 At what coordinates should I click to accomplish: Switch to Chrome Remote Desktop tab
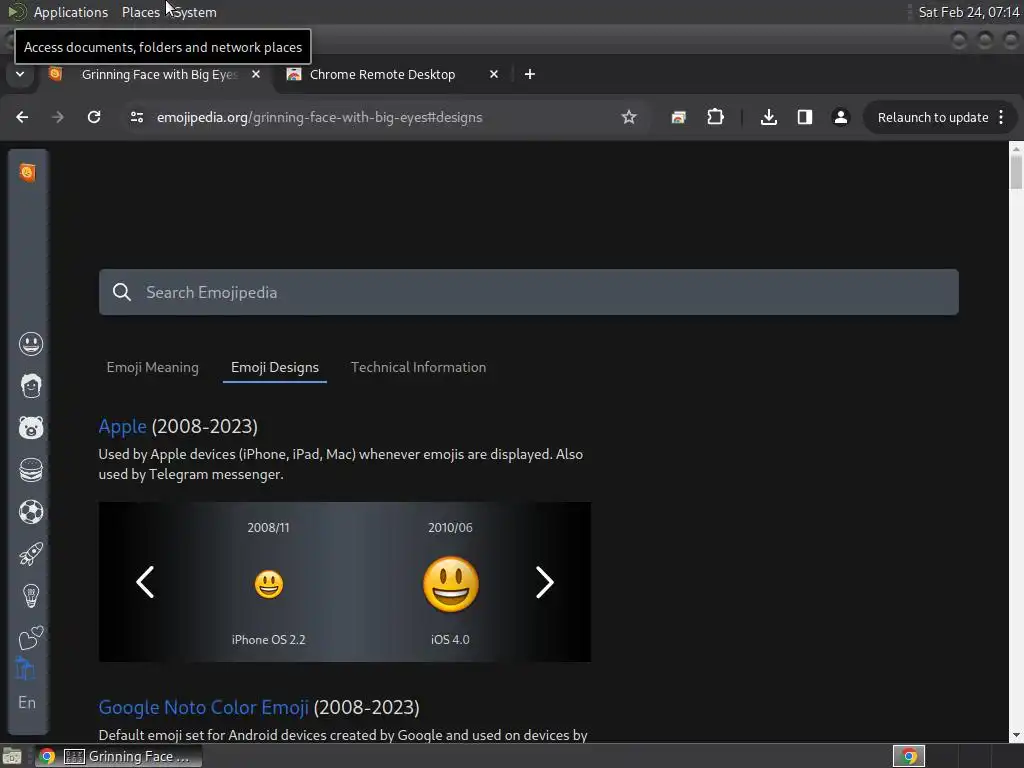coord(382,74)
